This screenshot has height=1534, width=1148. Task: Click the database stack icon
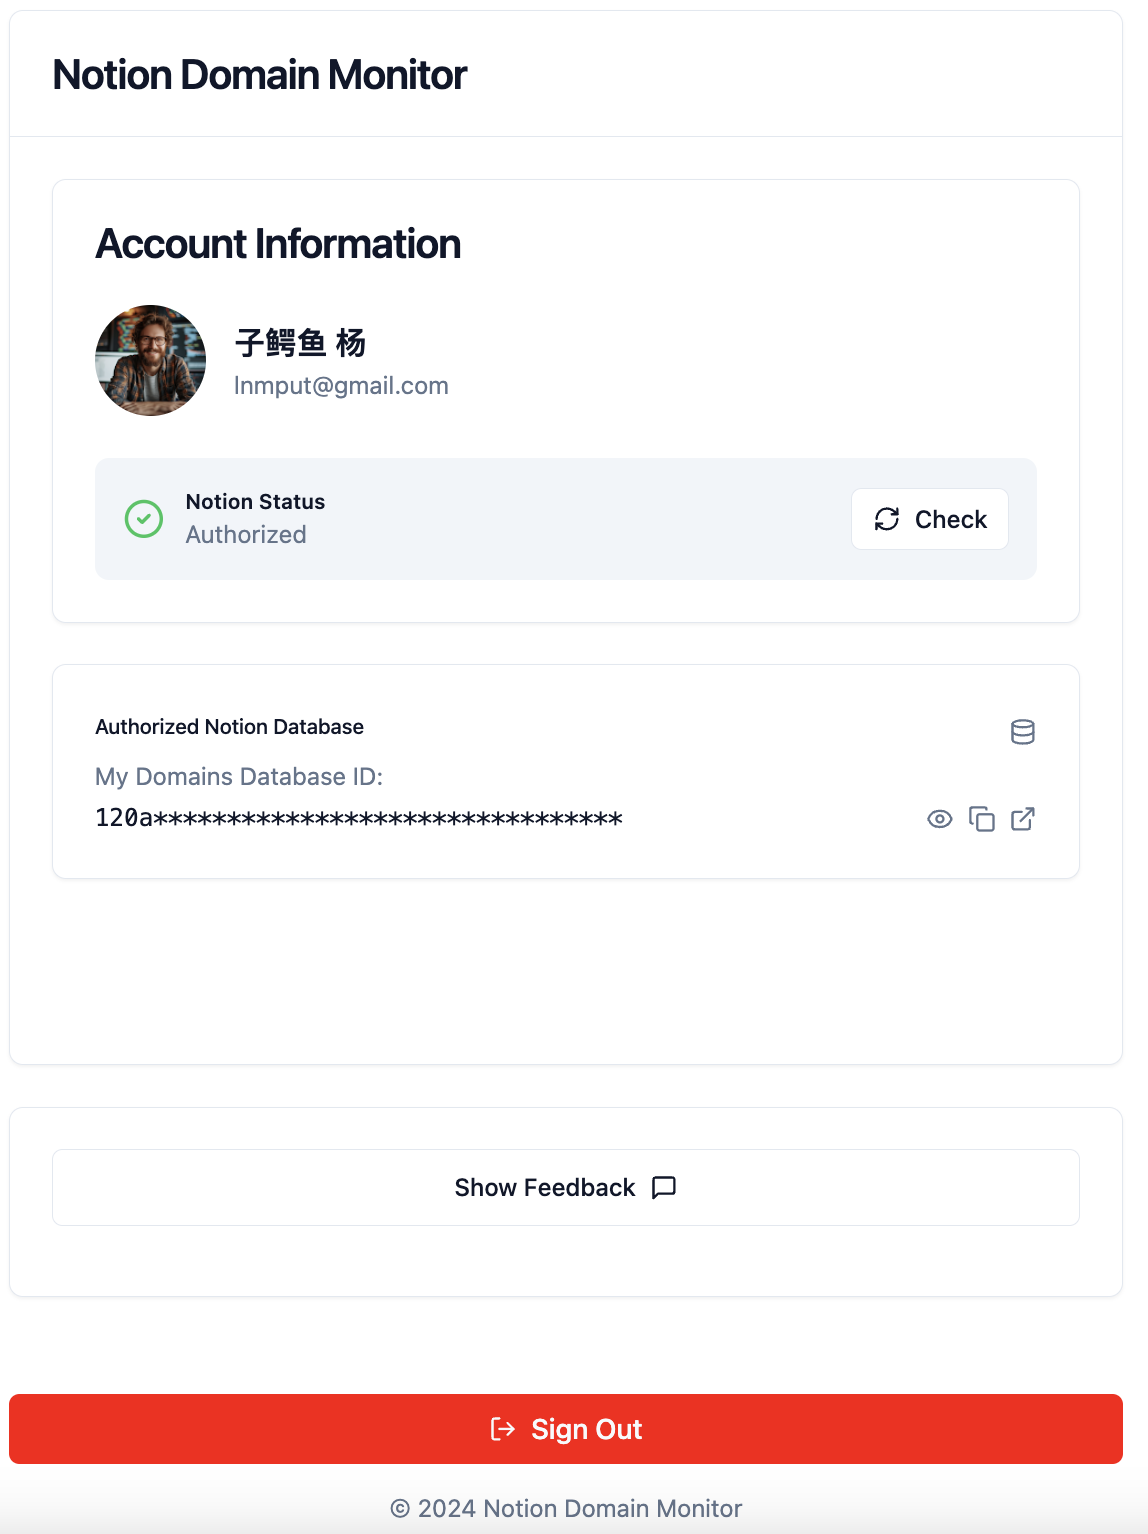[x=1022, y=732]
